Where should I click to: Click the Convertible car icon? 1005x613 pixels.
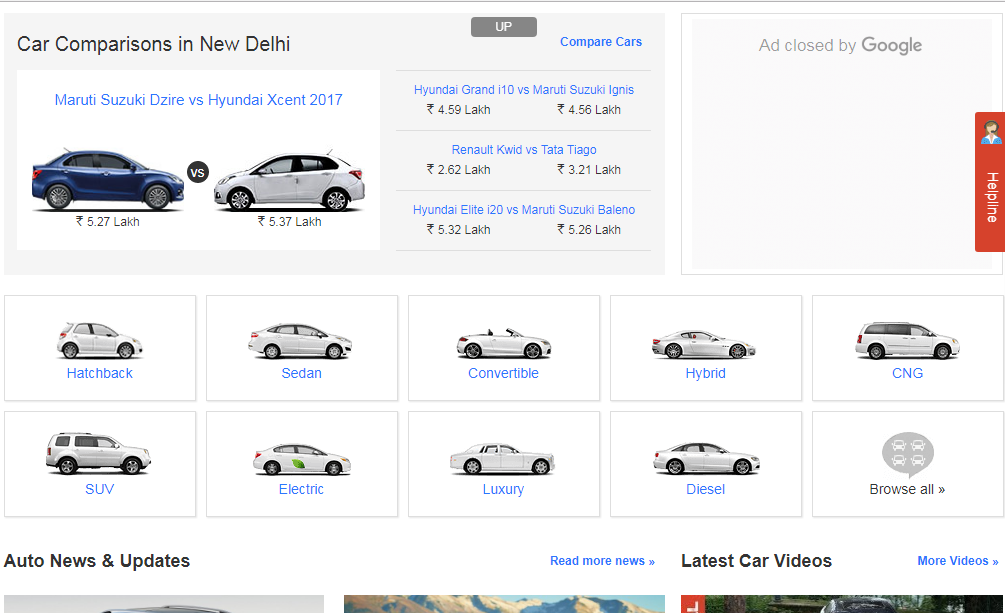click(503, 343)
